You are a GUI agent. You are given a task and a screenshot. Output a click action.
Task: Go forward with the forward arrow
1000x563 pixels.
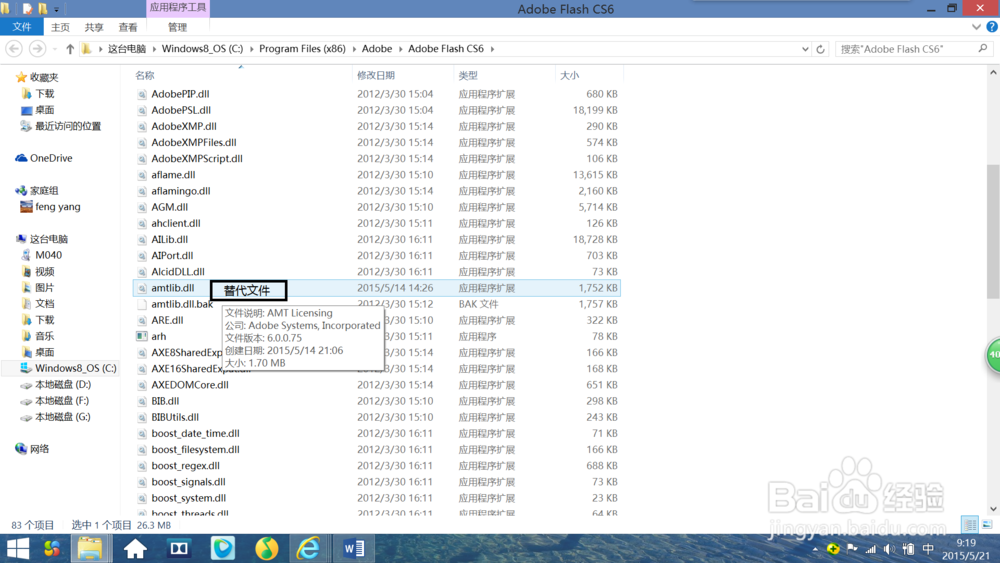[x=38, y=48]
